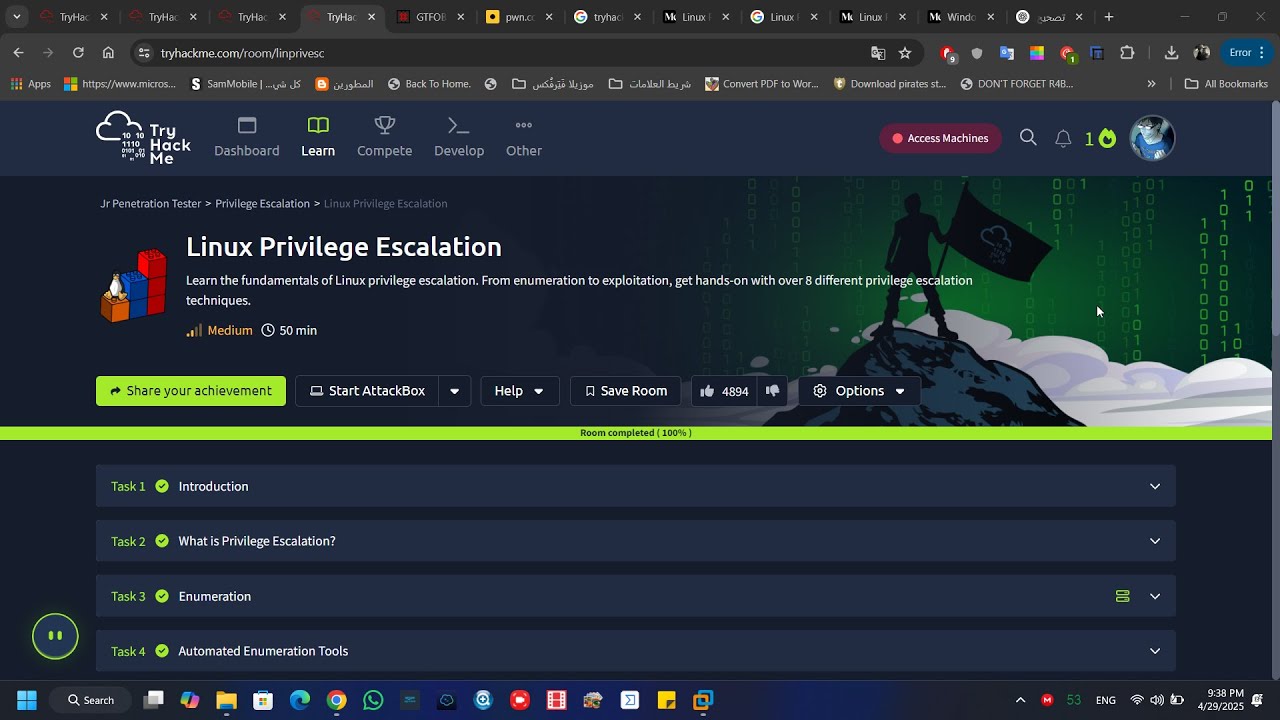Follow the Jr Penetration Tester breadcrumb
The height and width of the screenshot is (720, 1280).
pos(150,203)
